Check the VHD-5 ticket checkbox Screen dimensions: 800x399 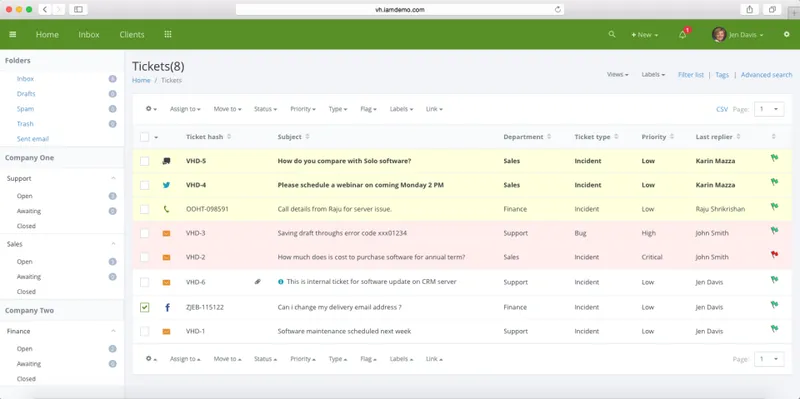pyautogui.click(x=144, y=161)
